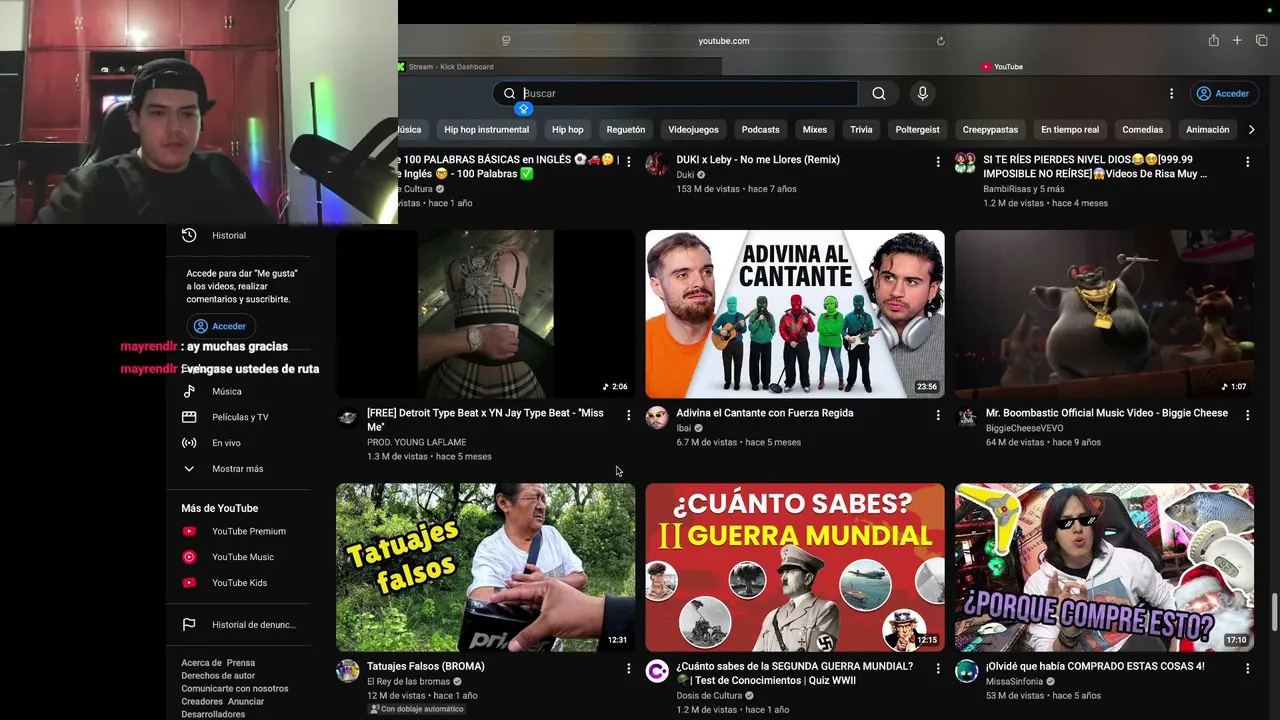Select the Reguetón category chip
The width and height of the screenshot is (1280, 720).
pyautogui.click(x=626, y=129)
